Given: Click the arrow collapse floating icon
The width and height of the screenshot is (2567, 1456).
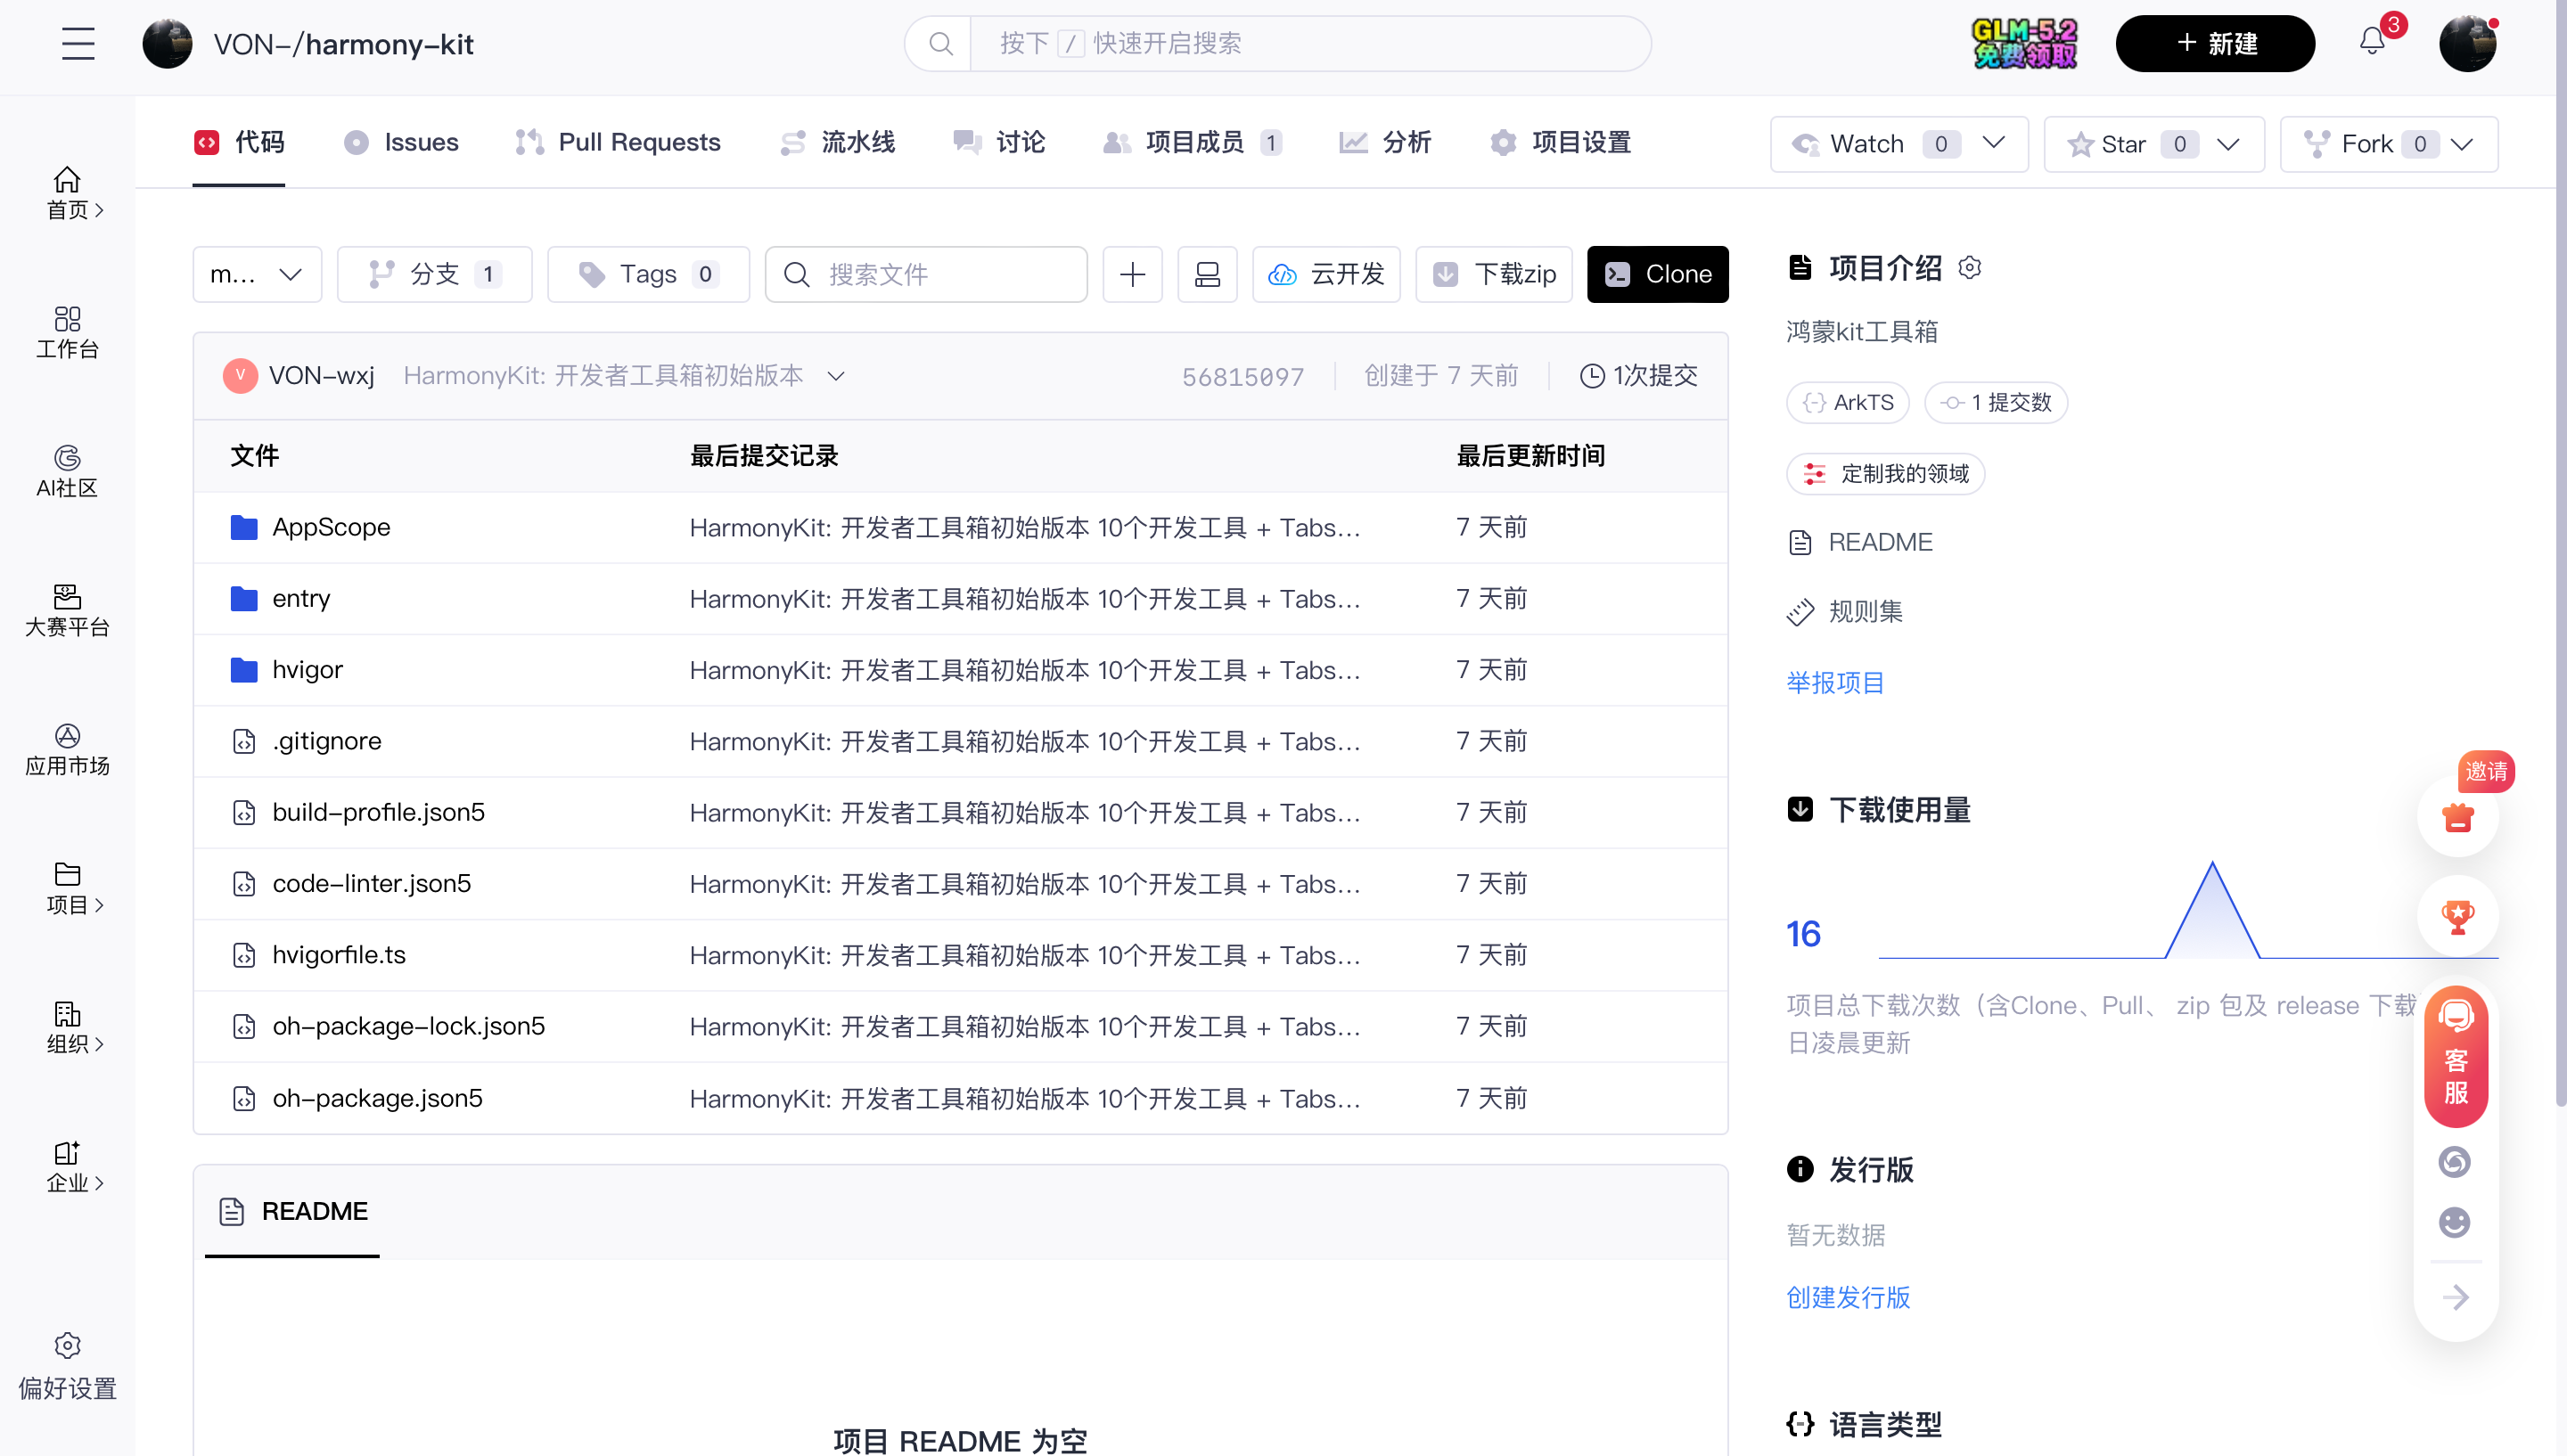Looking at the screenshot, I should tap(2455, 1298).
